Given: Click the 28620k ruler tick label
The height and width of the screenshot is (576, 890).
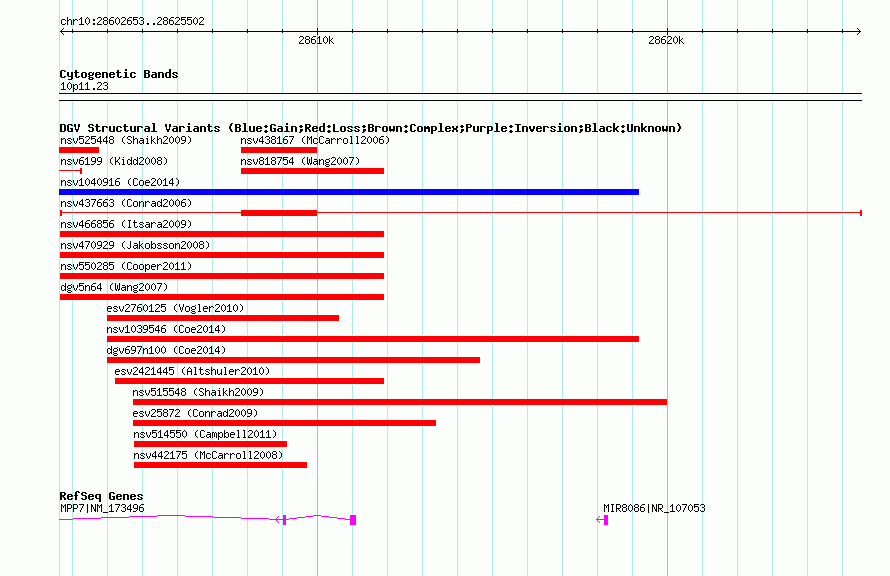Looking at the screenshot, I should pyautogui.click(x=666, y=40).
